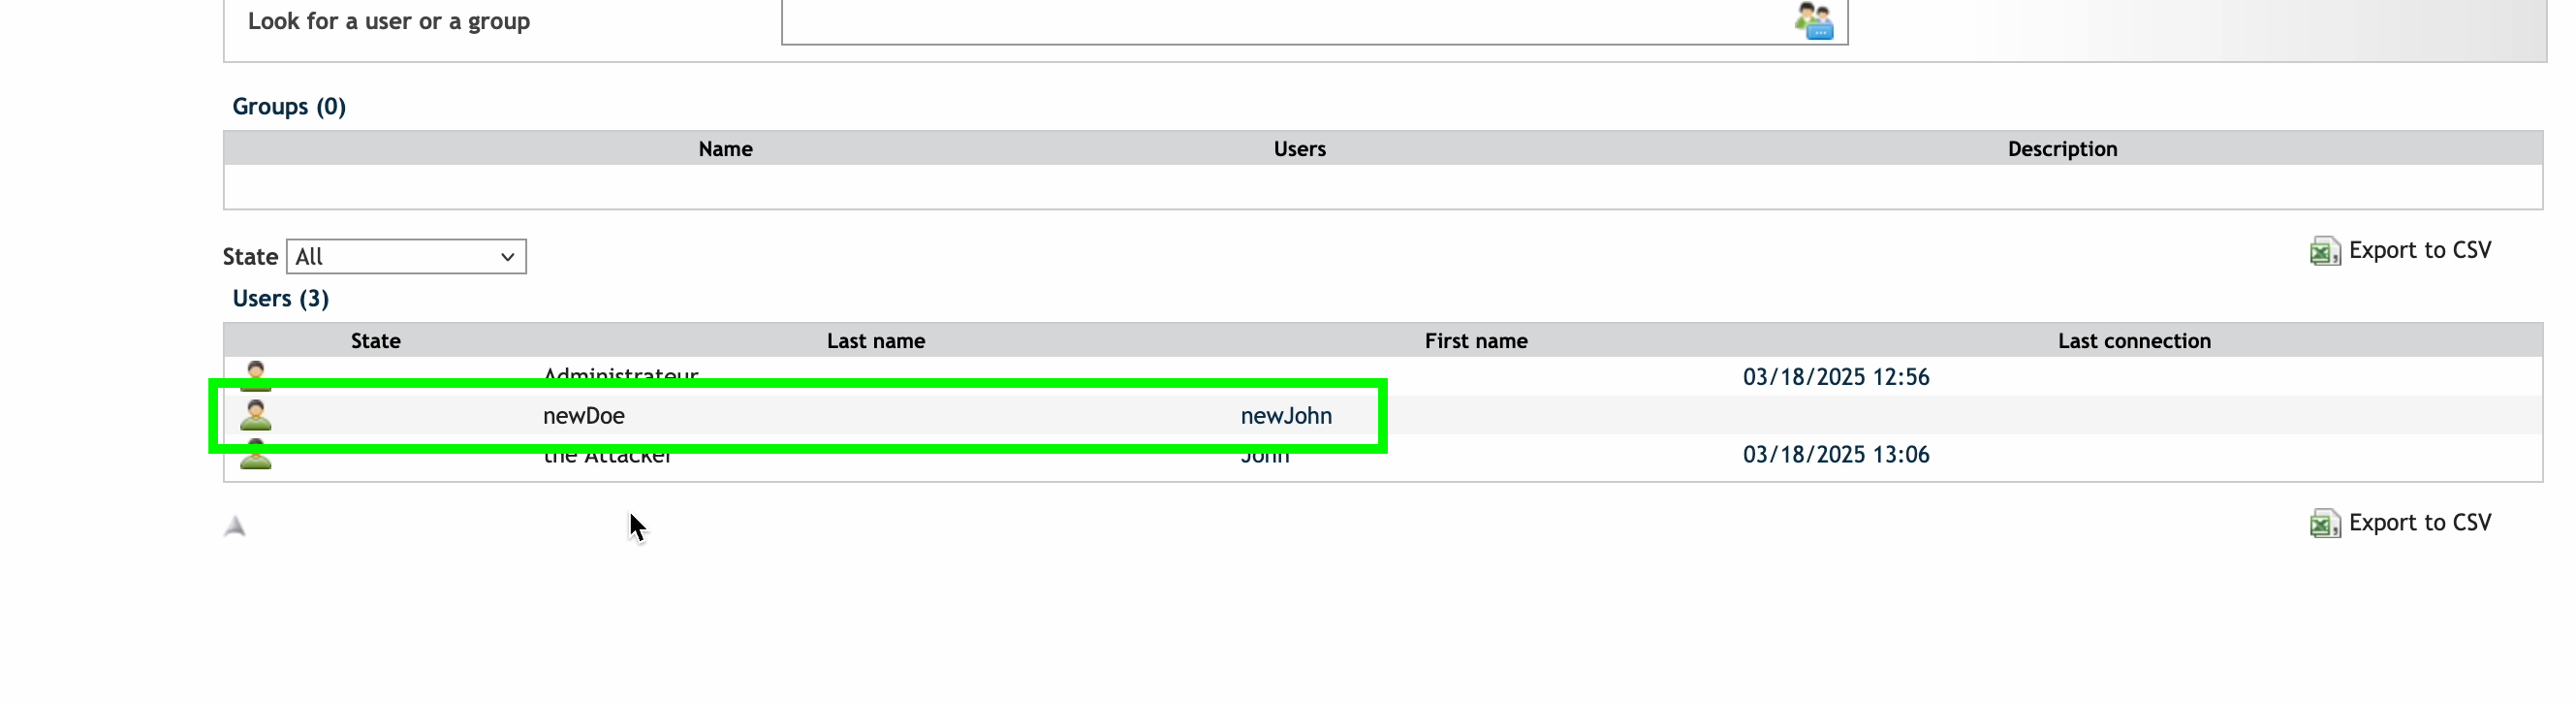
Task: Click the upper Export to CSV link
Action: 2419,250
